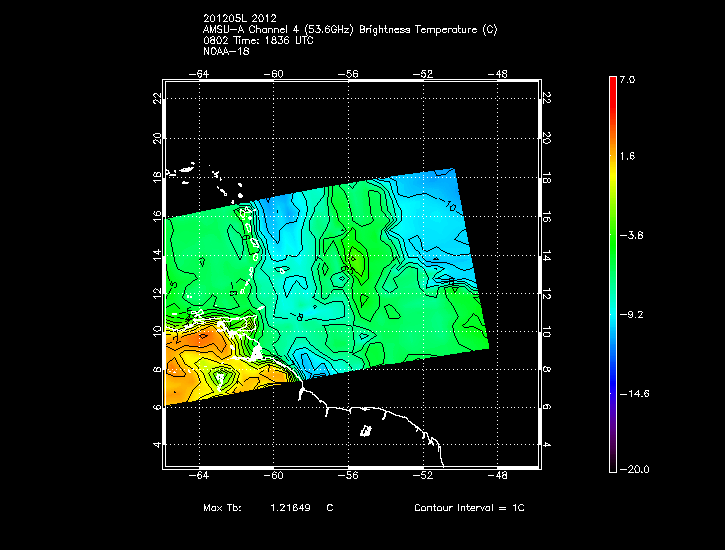Click the 7.0 label on color scale
The width and height of the screenshot is (725, 550).
(627, 79)
